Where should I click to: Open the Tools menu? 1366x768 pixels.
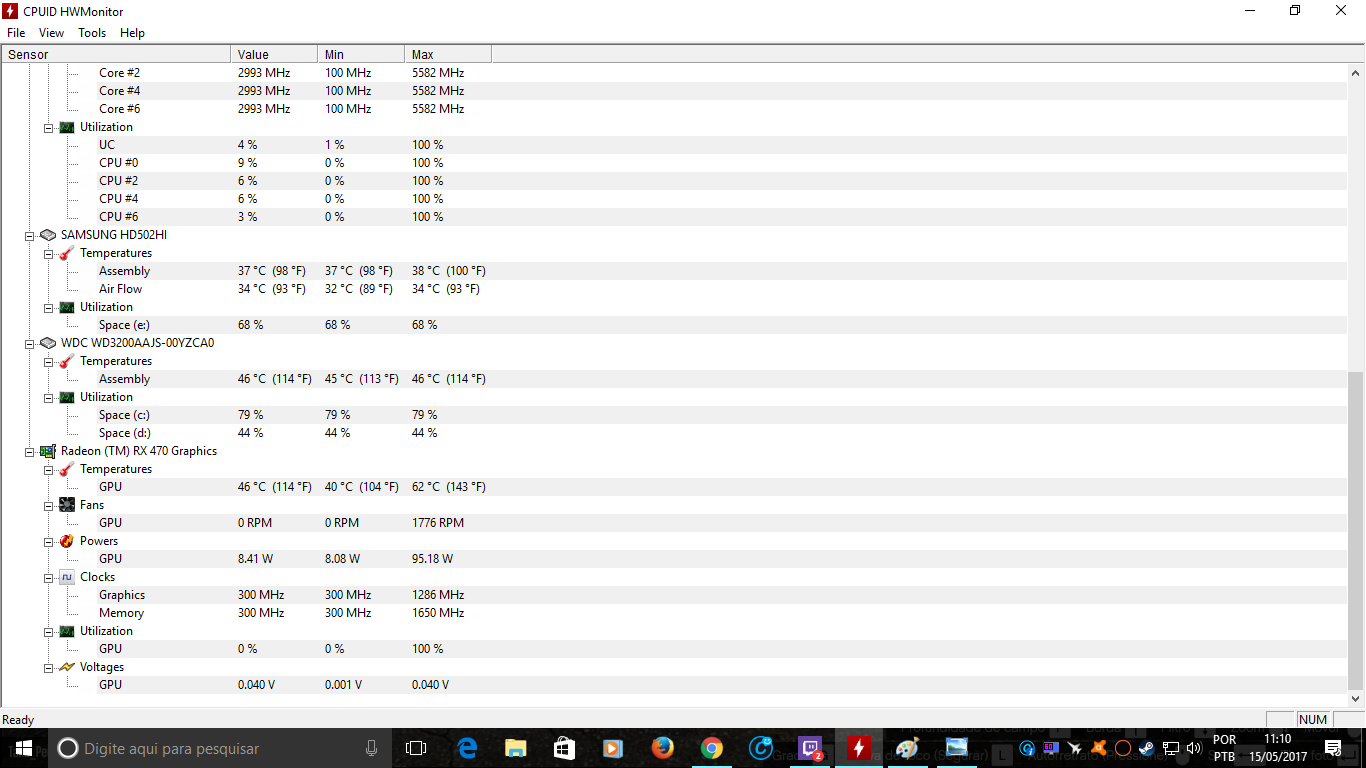[x=92, y=33]
